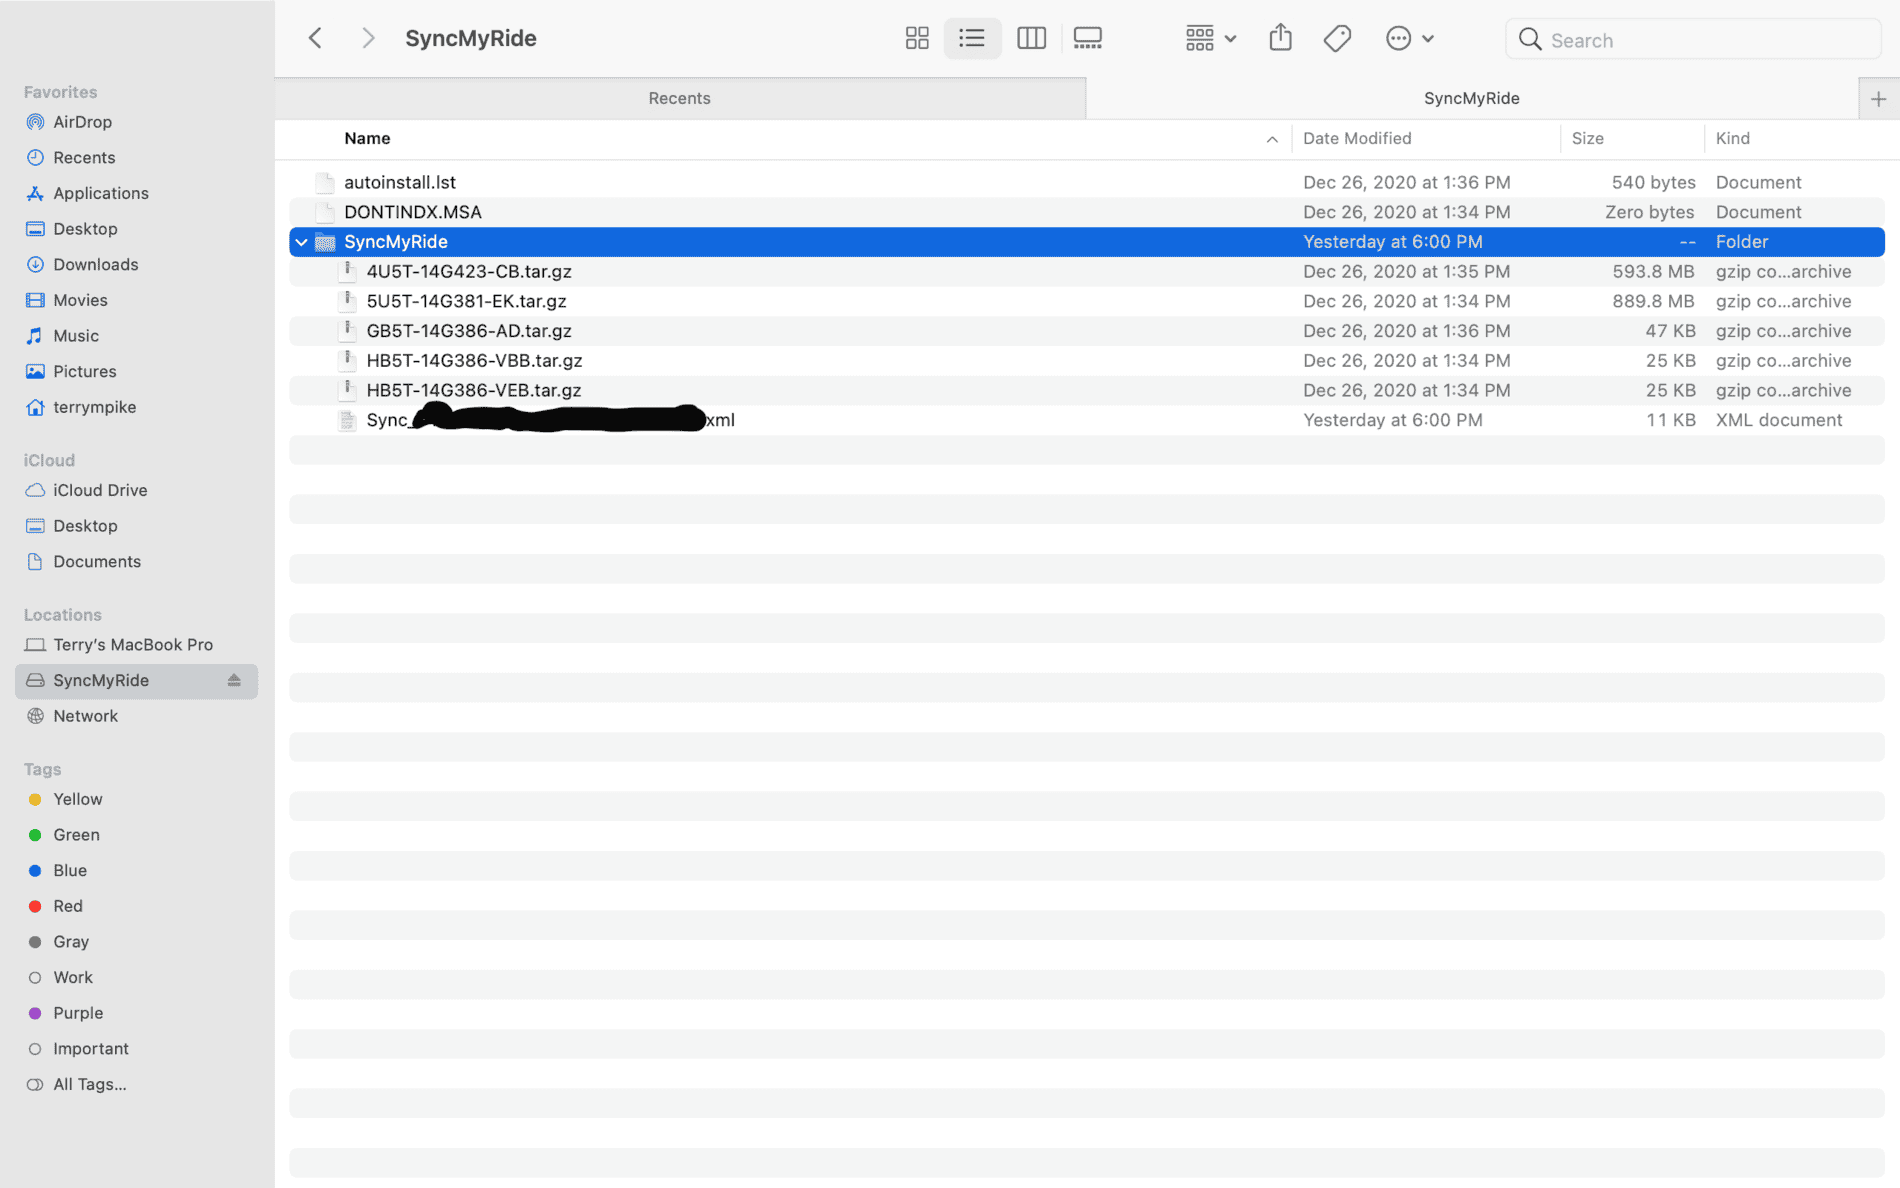Viewport: 1900px width, 1188px height.
Task: Add a new tab with plus button
Action: pyautogui.click(x=1878, y=98)
